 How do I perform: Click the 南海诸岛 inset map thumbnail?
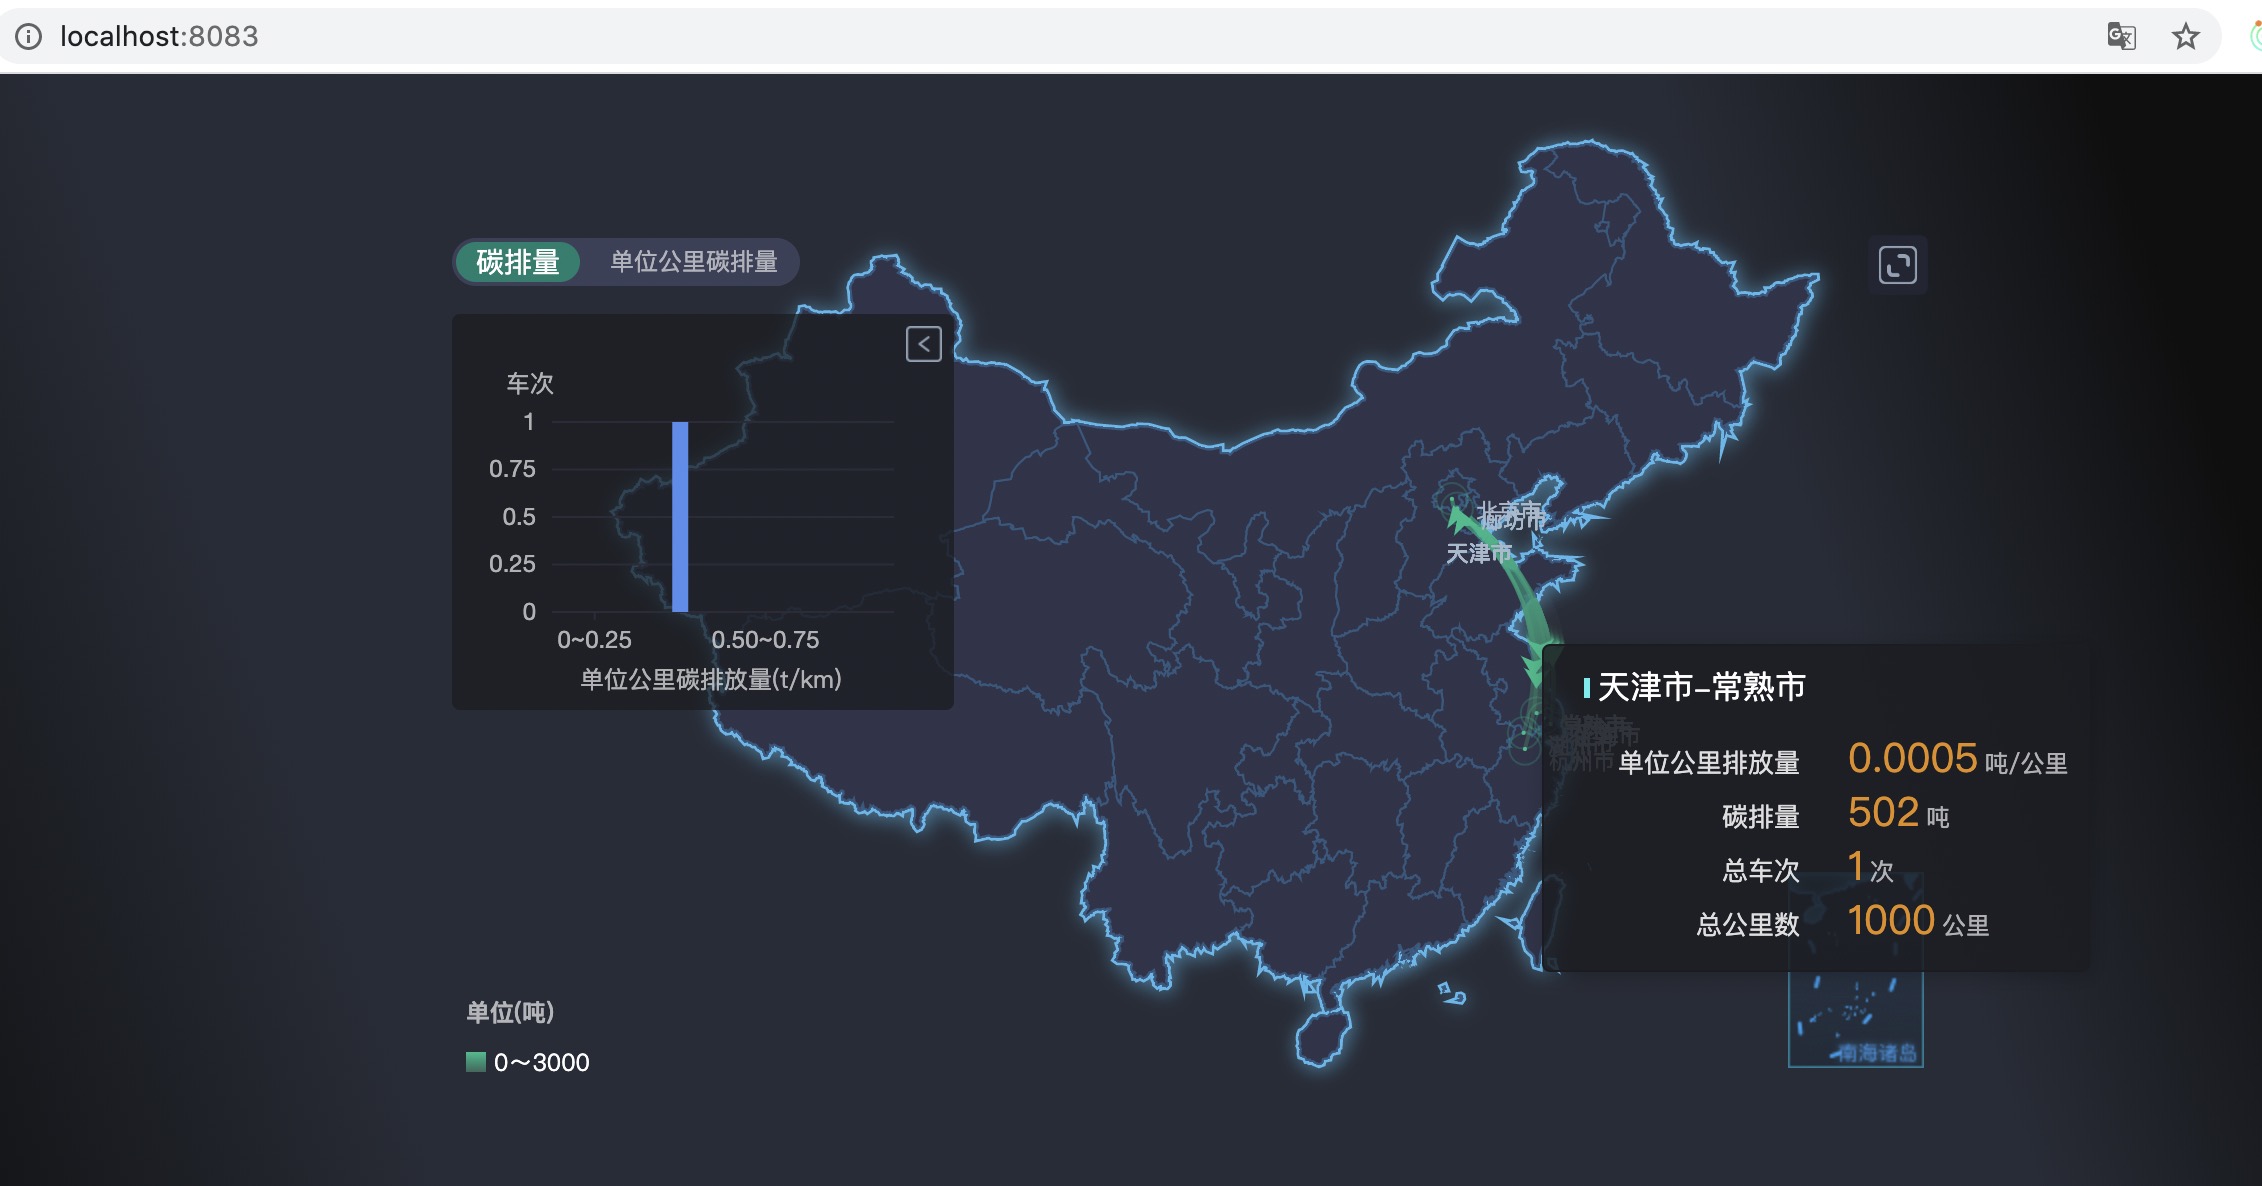[1855, 1020]
